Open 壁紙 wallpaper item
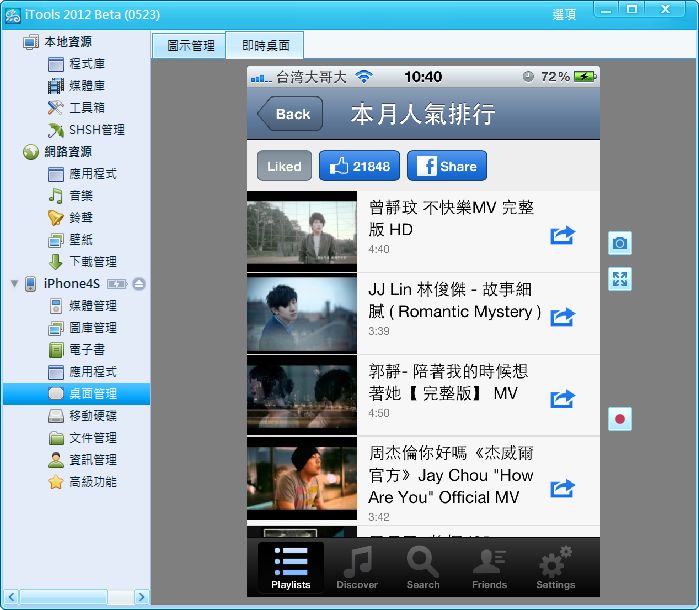 70,240
